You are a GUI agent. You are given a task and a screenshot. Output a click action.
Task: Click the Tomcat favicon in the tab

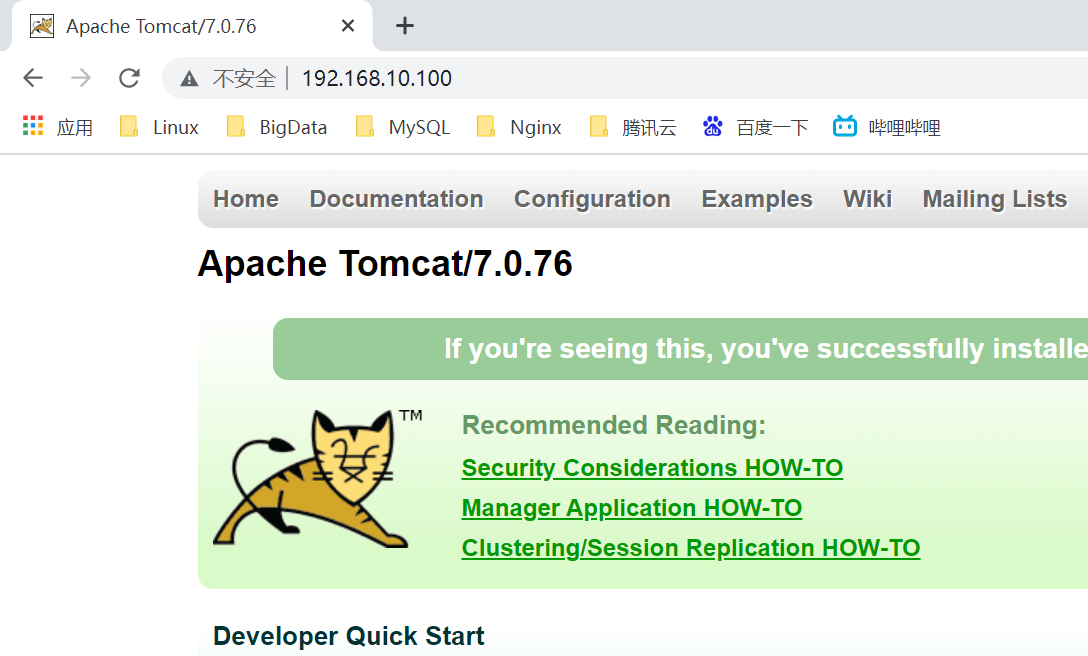click(42, 26)
